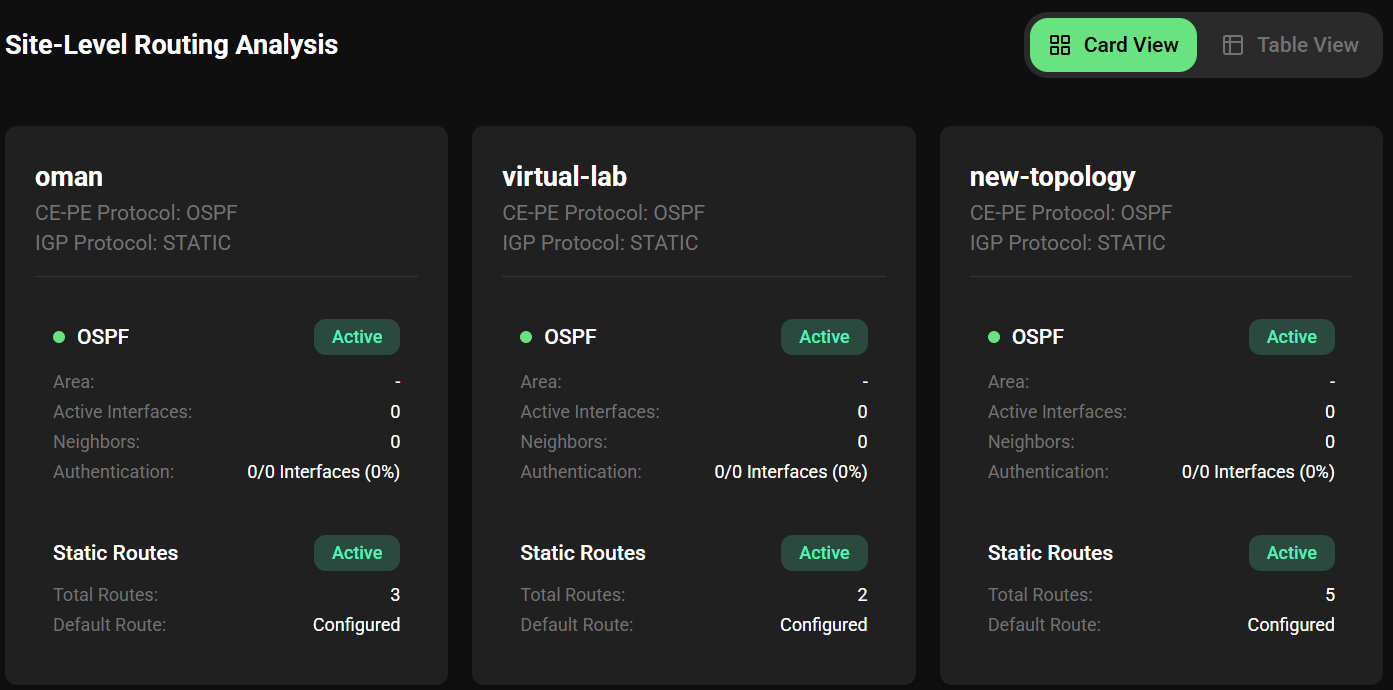Image resolution: width=1393 pixels, height=690 pixels.
Task: Click green OSPF status dot in oman card
Action: coord(59,337)
